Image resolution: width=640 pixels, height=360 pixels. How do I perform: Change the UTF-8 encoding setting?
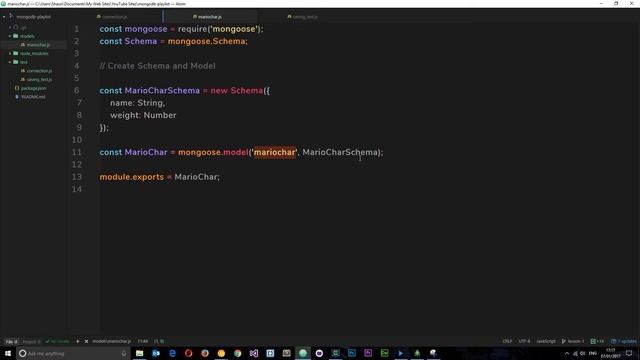524,341
